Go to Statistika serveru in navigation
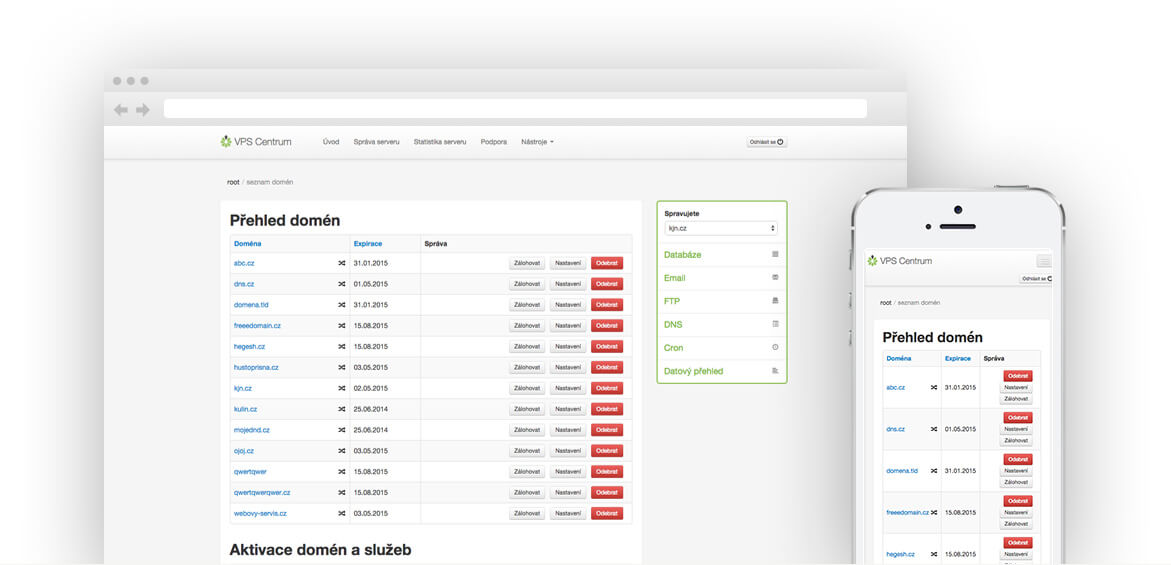The width and height of the screenshot is (1171, 565). pyautogui.click(x=440, y=142)
